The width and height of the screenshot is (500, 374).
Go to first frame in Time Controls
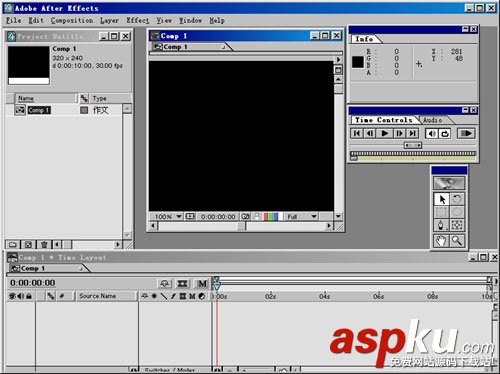(x=357, y=133)
